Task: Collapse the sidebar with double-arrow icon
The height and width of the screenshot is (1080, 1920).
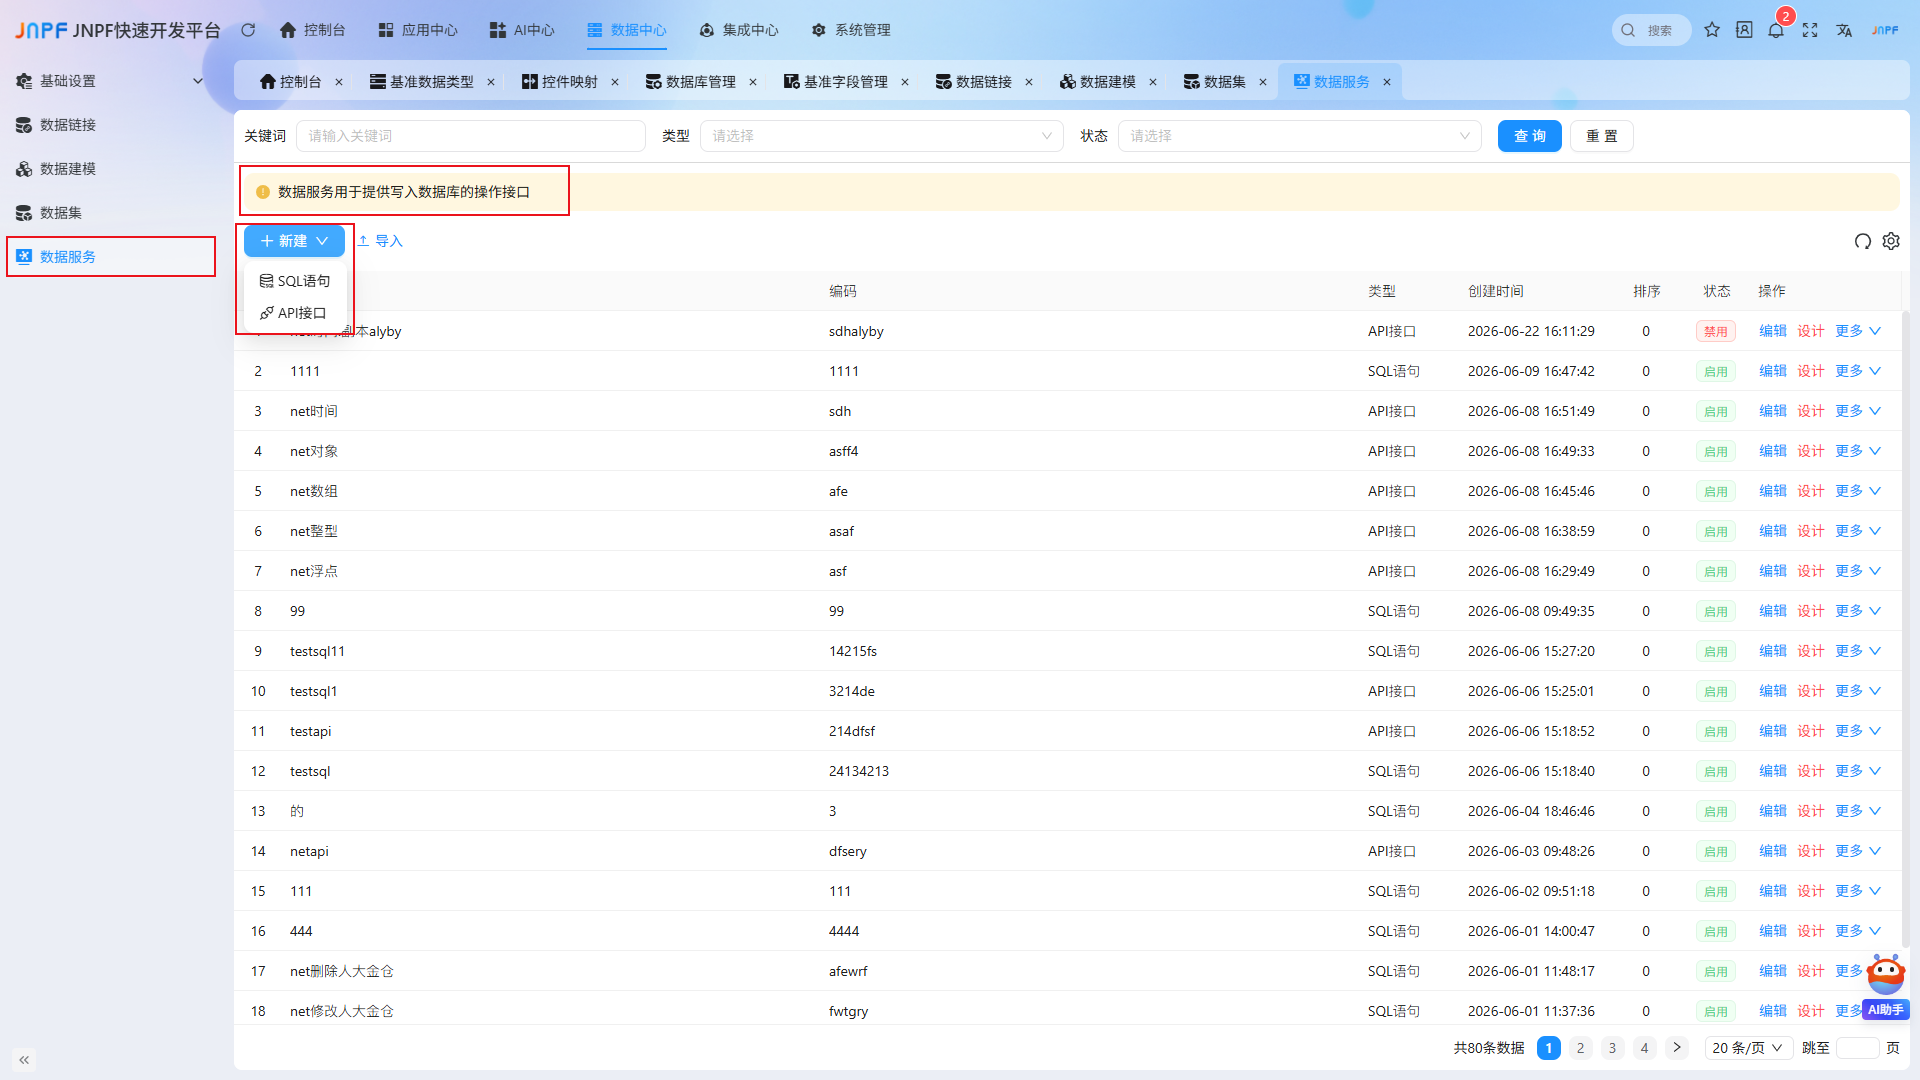Action: [x=24, y=1059]
